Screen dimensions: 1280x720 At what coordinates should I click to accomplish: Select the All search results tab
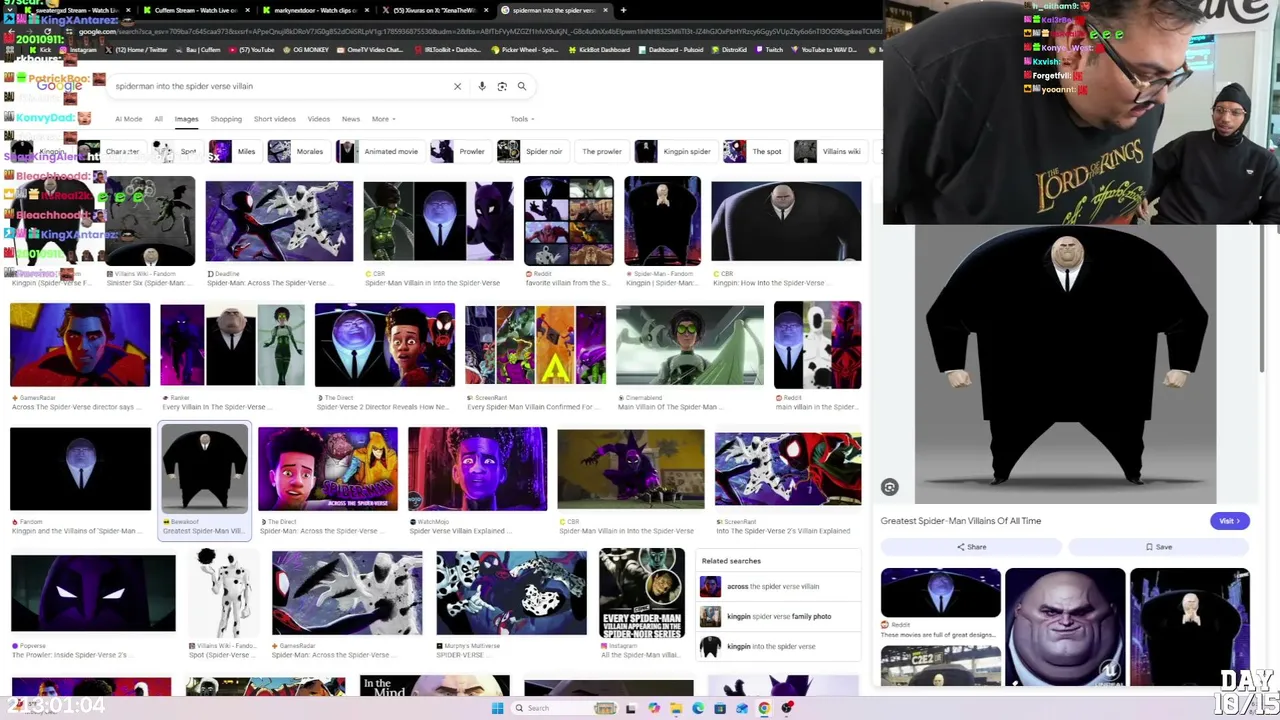coord(158,119)
